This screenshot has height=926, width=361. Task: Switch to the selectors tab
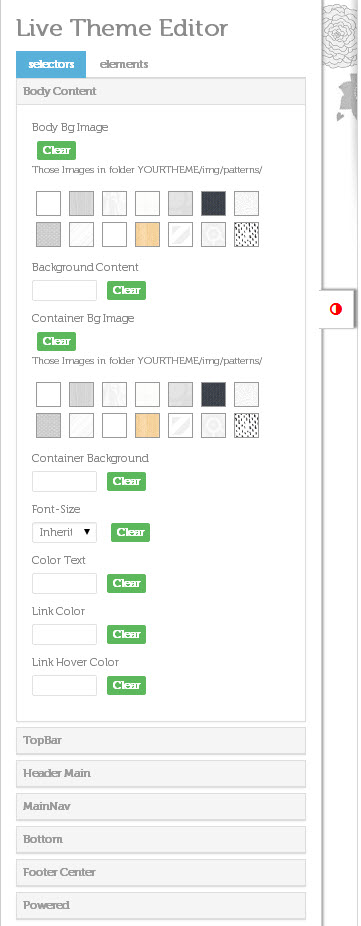pyautogui.click(x=51, y=64)
